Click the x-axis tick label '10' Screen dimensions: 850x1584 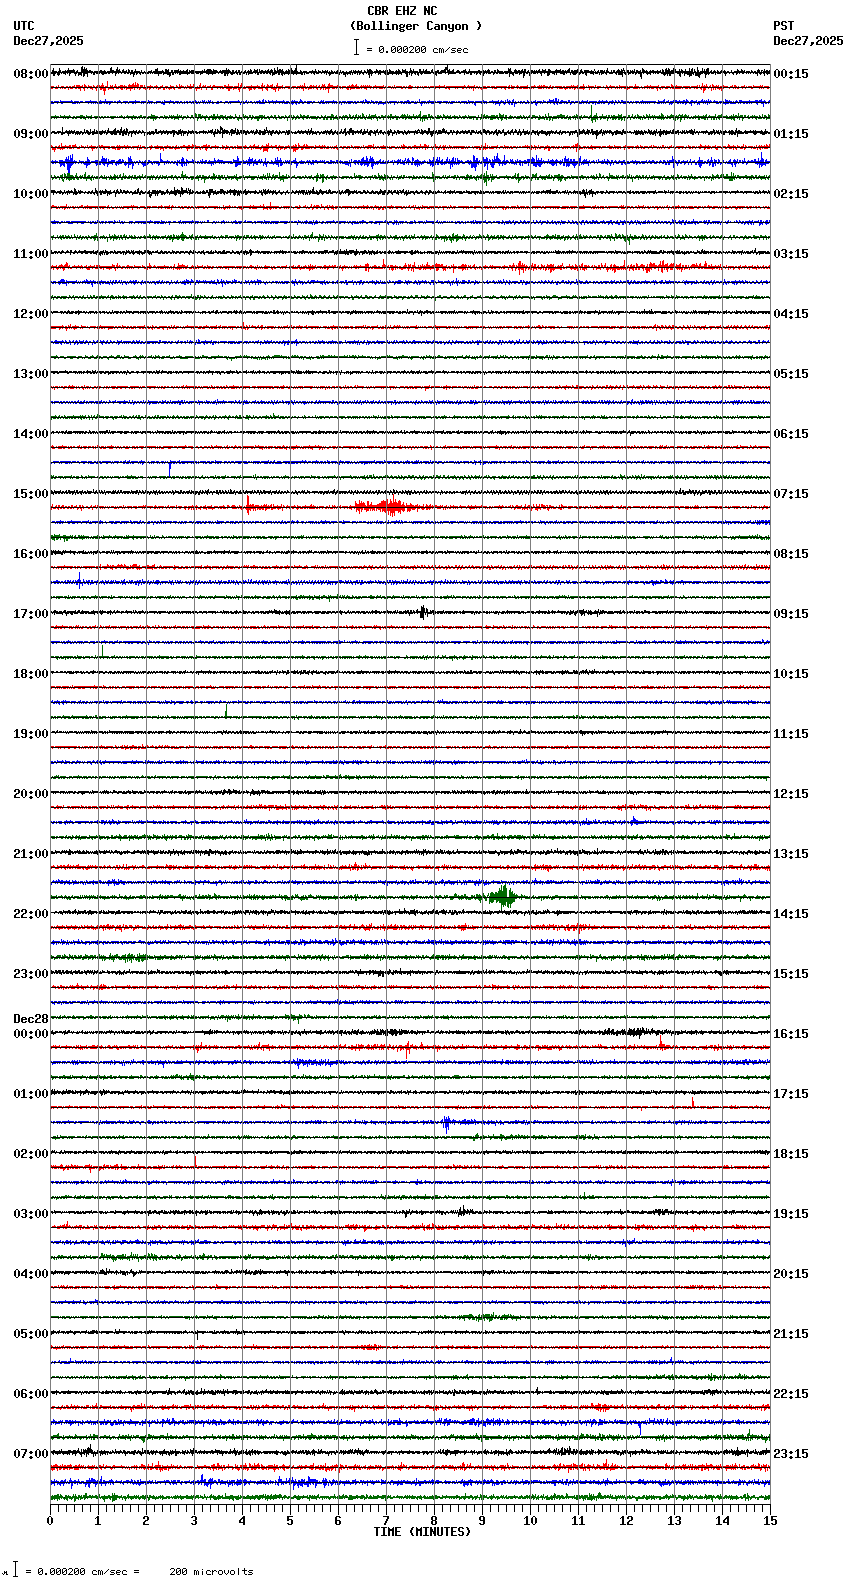[x=530, y=1521]
